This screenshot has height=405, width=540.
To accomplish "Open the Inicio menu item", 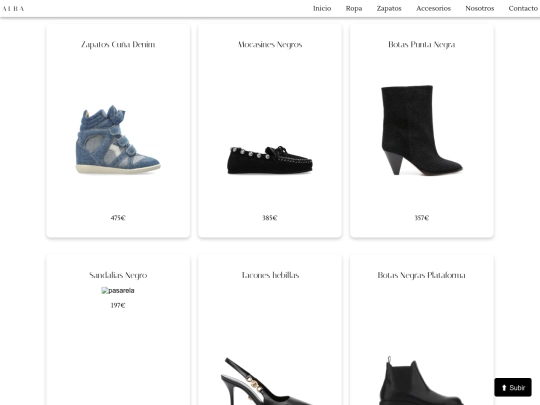I will click(322, 8).
